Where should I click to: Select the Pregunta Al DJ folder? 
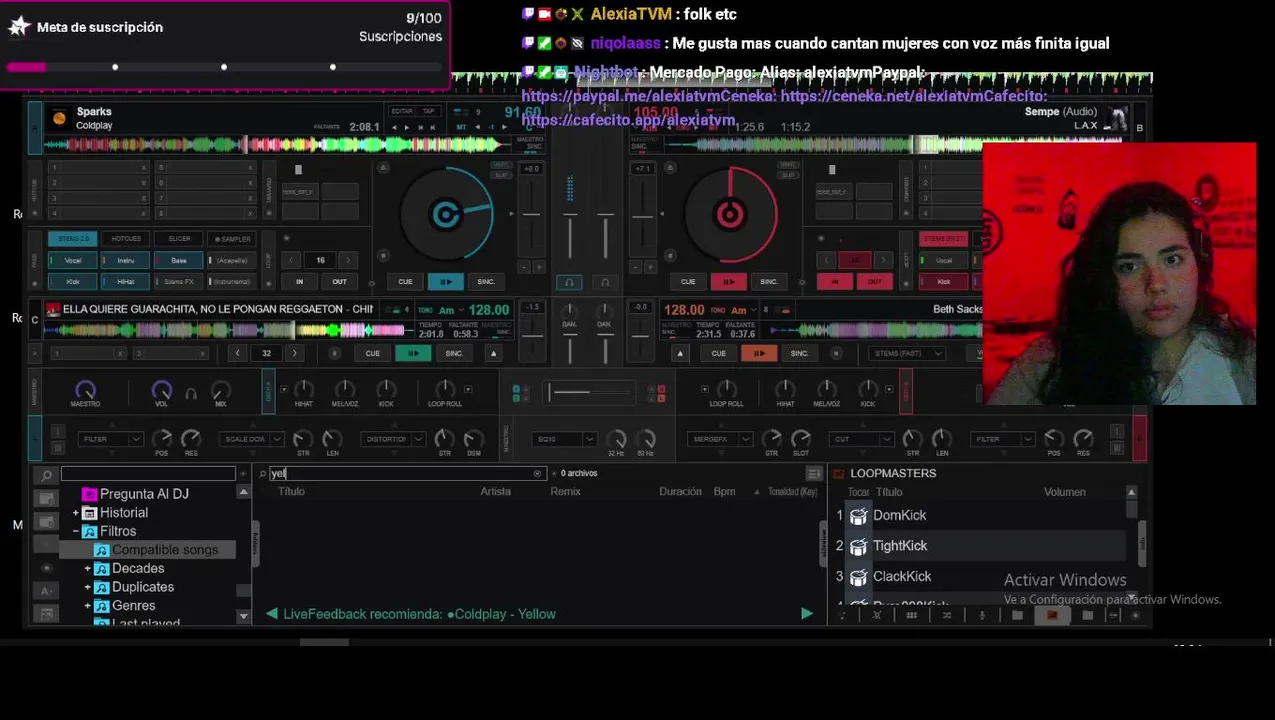tap(144, 494)
